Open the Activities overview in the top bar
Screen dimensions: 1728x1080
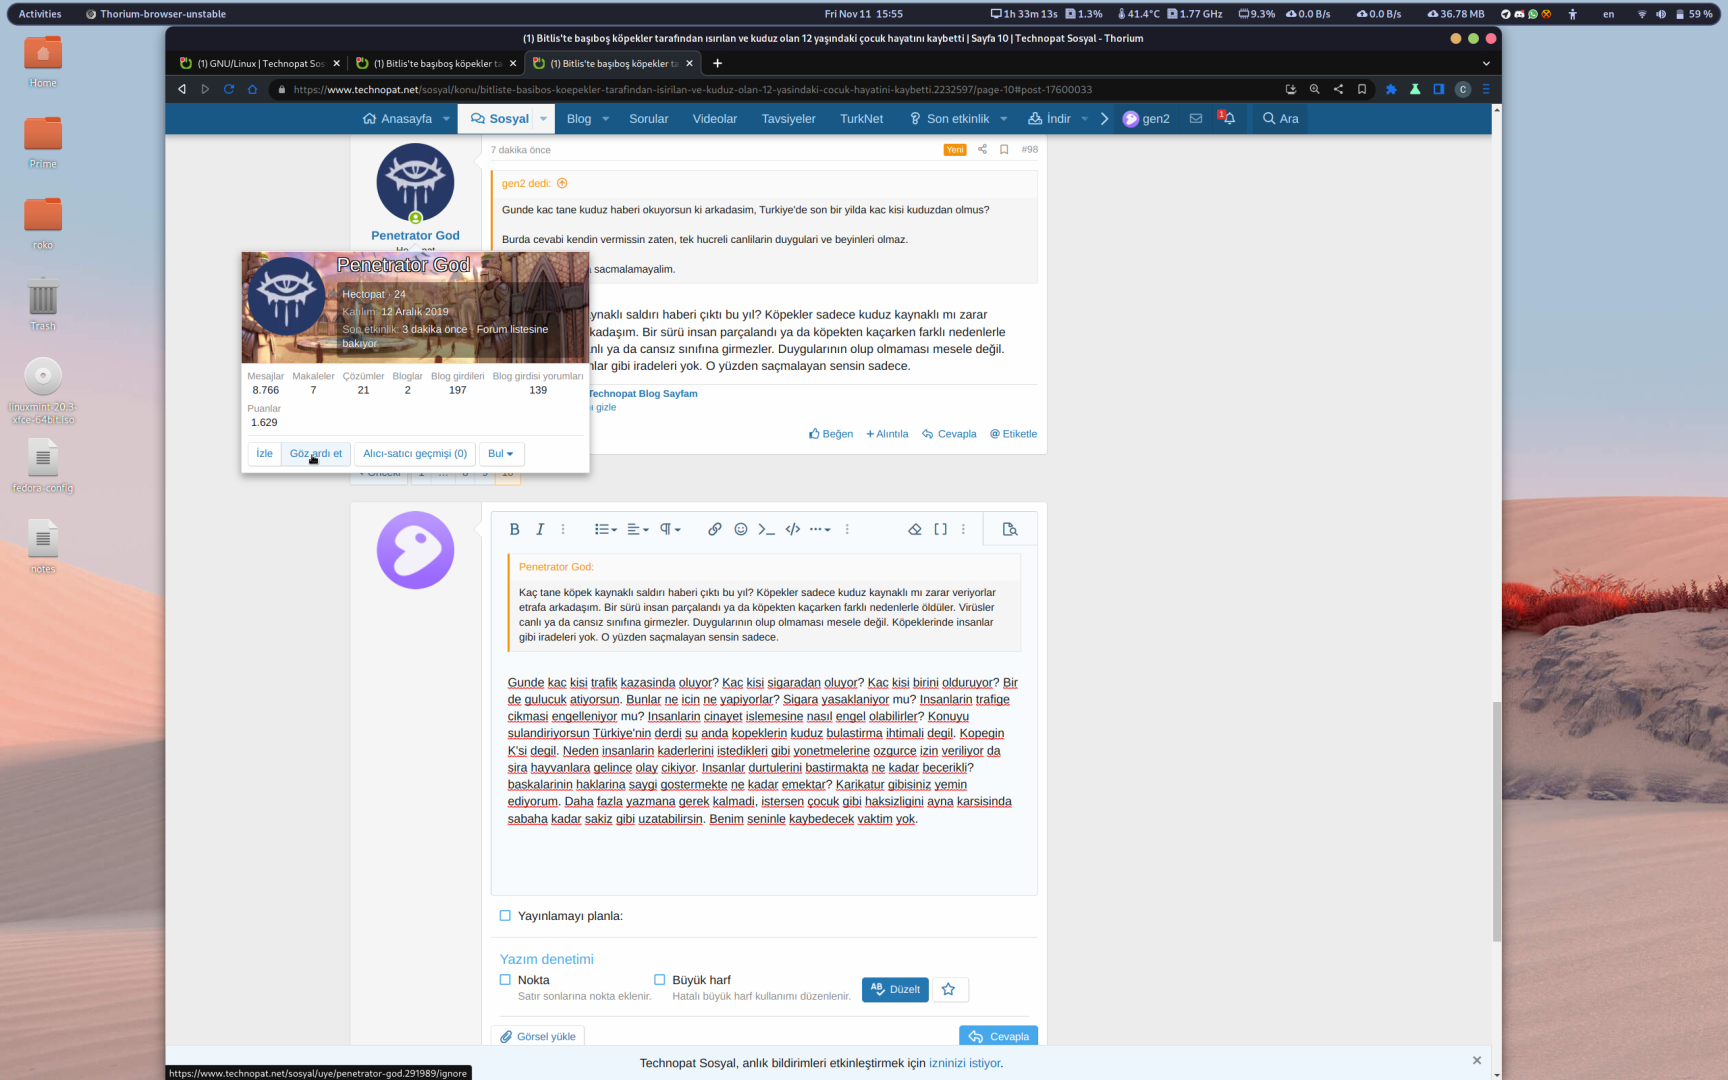[40, 14]
